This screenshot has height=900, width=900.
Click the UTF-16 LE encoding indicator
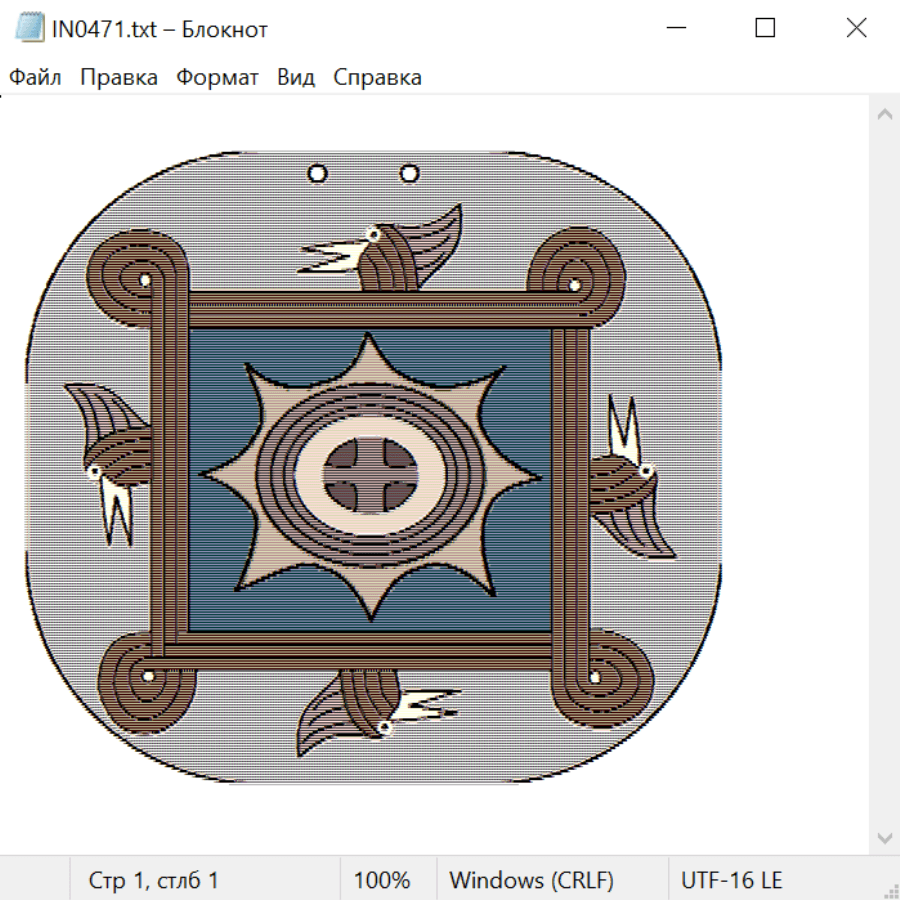click(731, 881)
